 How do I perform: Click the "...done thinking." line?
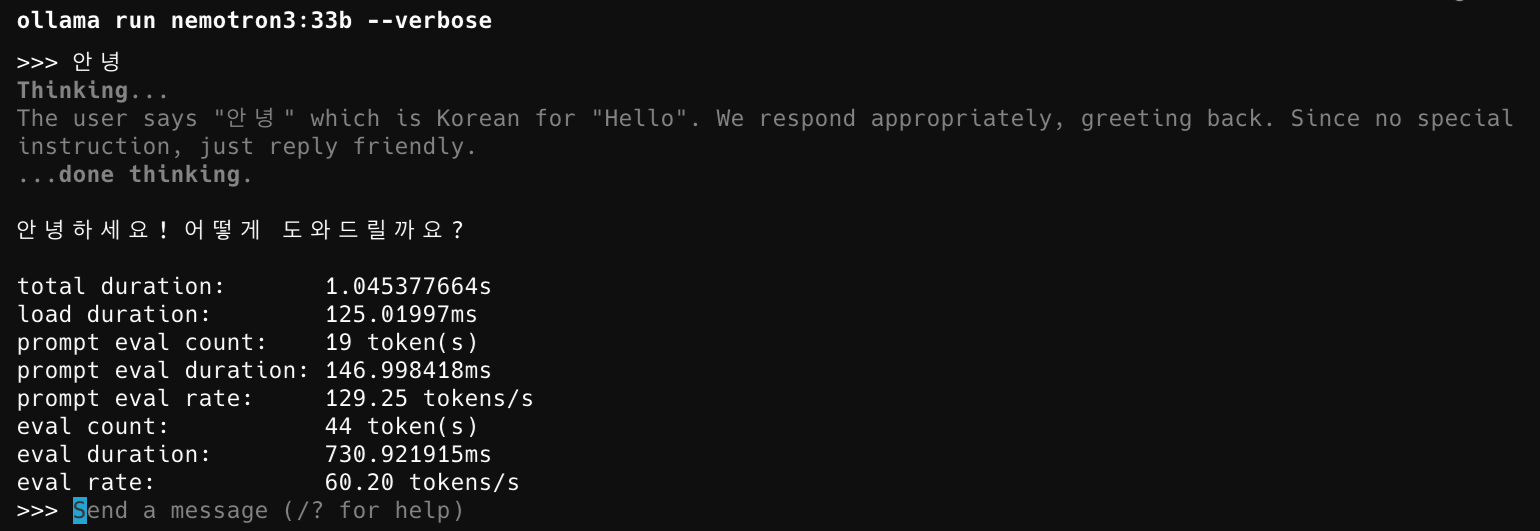pyautogui.click(x=136, y=174)
